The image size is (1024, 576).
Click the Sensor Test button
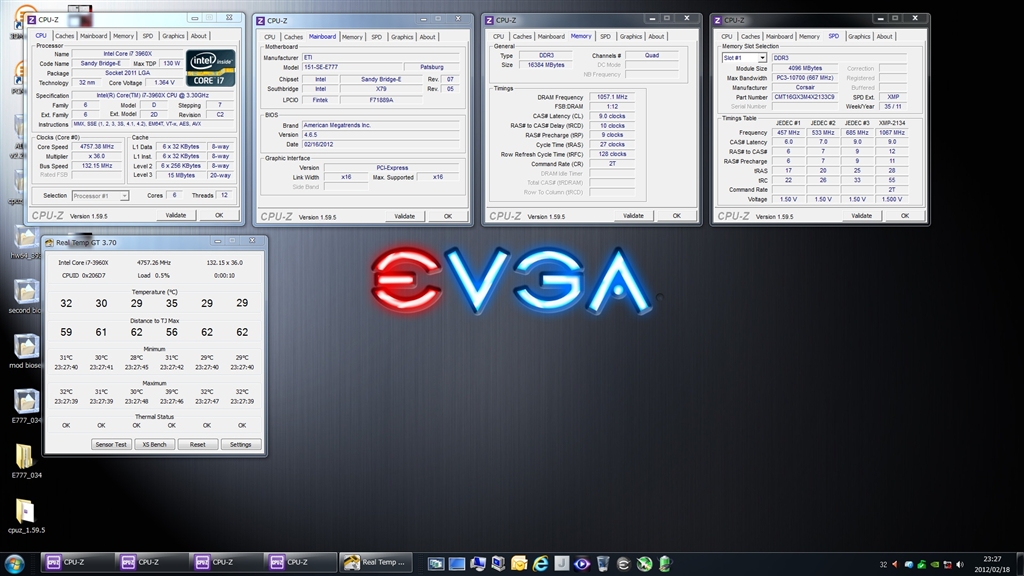point(110,444)
